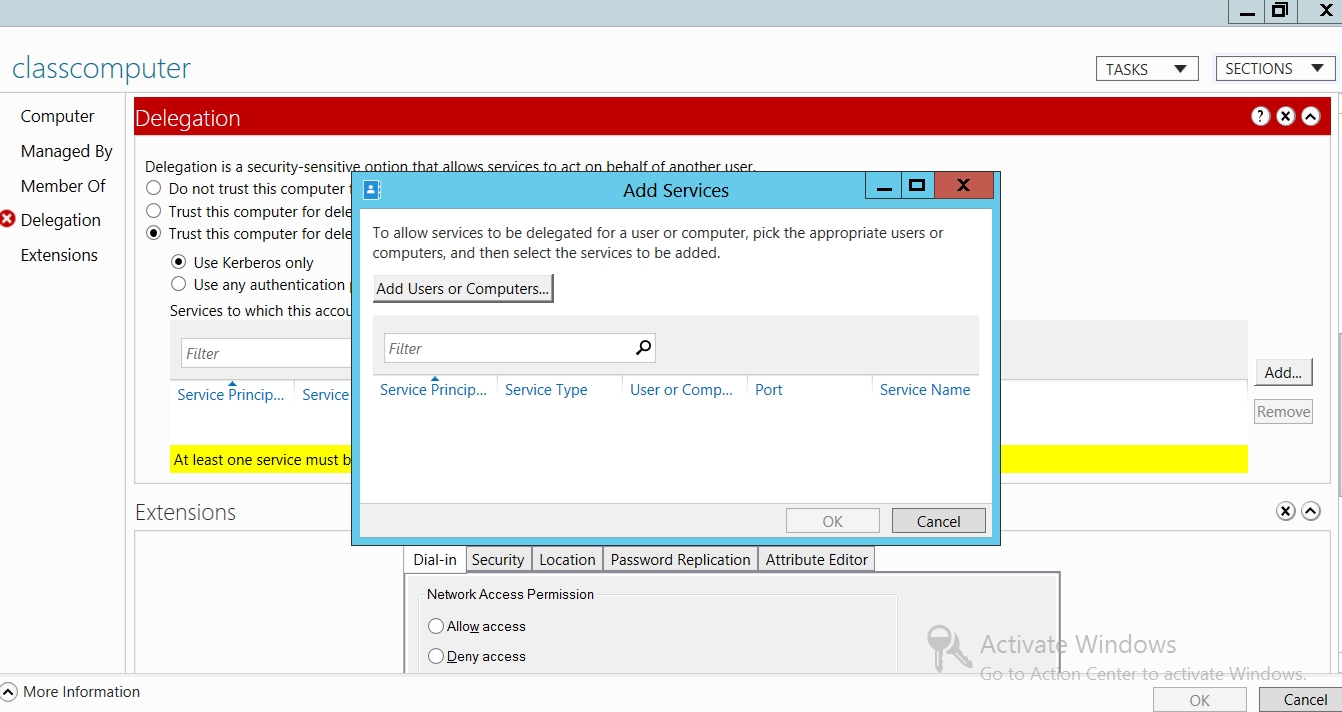This screenshot has width=1342, height=712.
Task: Click the Add Services dialog title icon
Action: click(x=372, y=190)
